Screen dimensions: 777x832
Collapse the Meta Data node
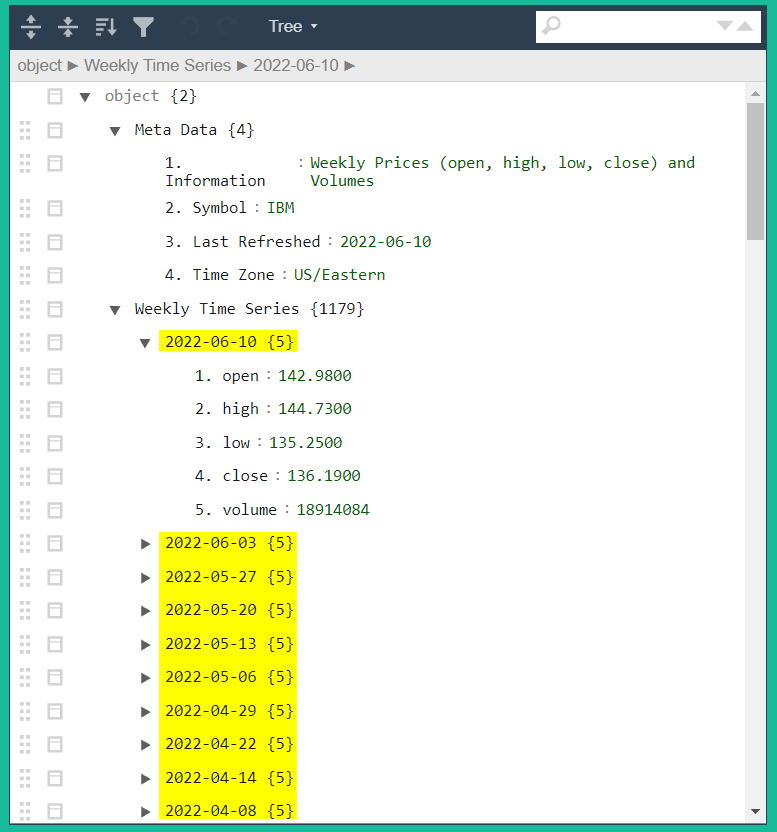(x=115, y=130)
